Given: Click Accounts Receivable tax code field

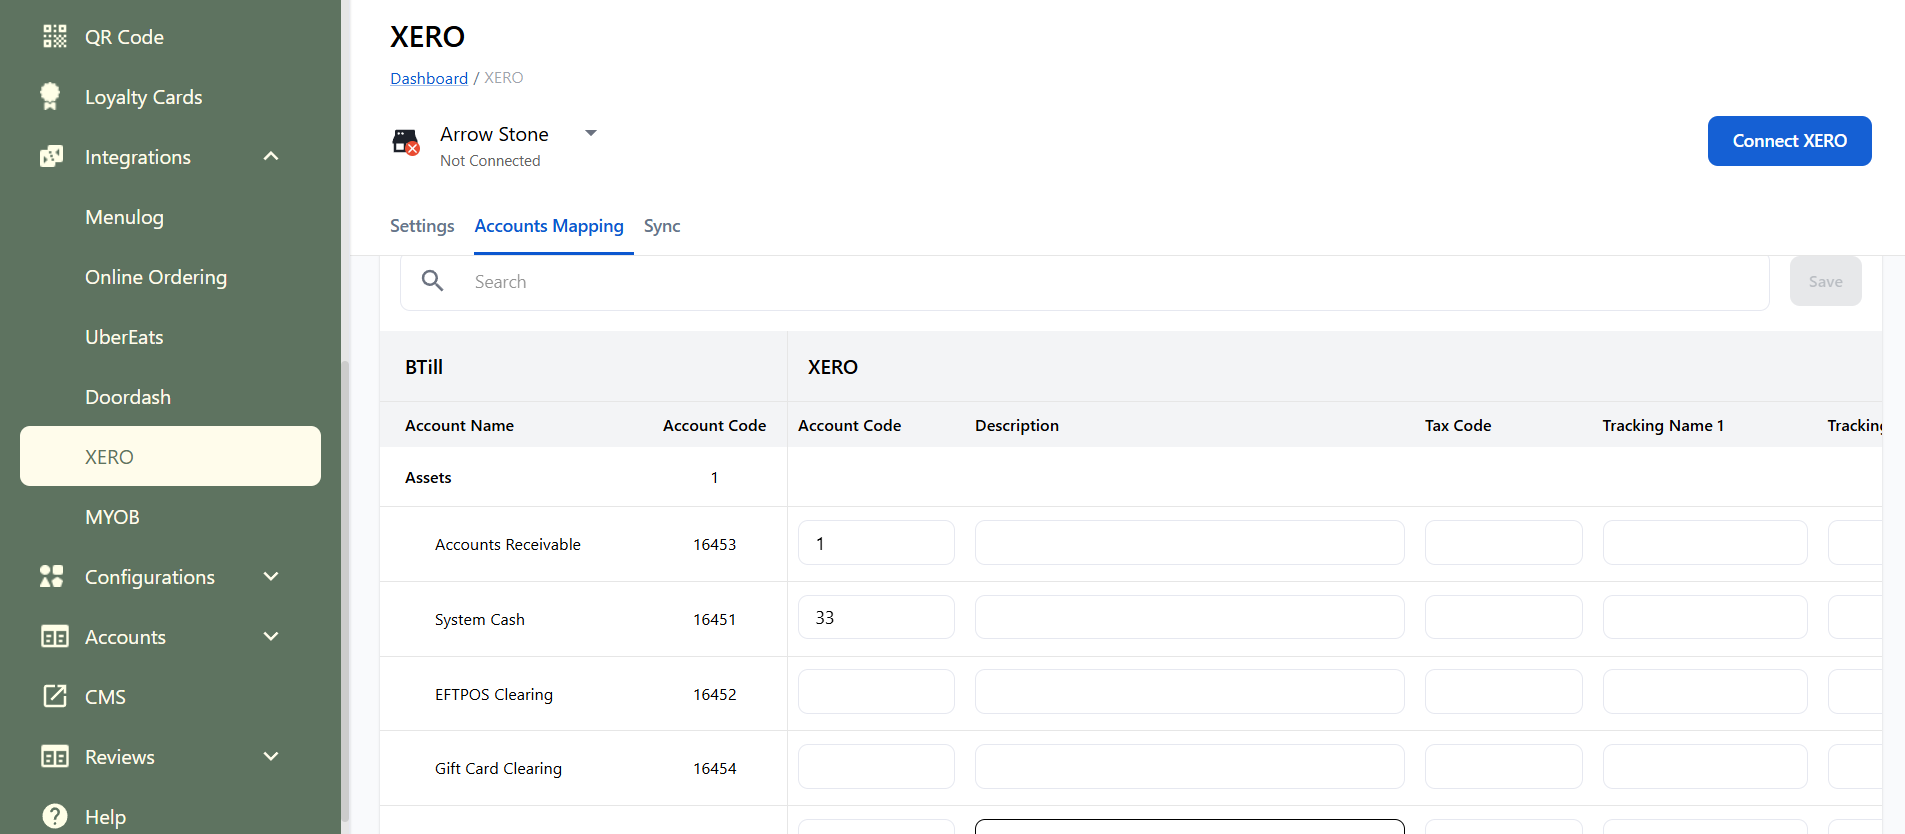Looking at the screenshot, I should pos(1503,543).
